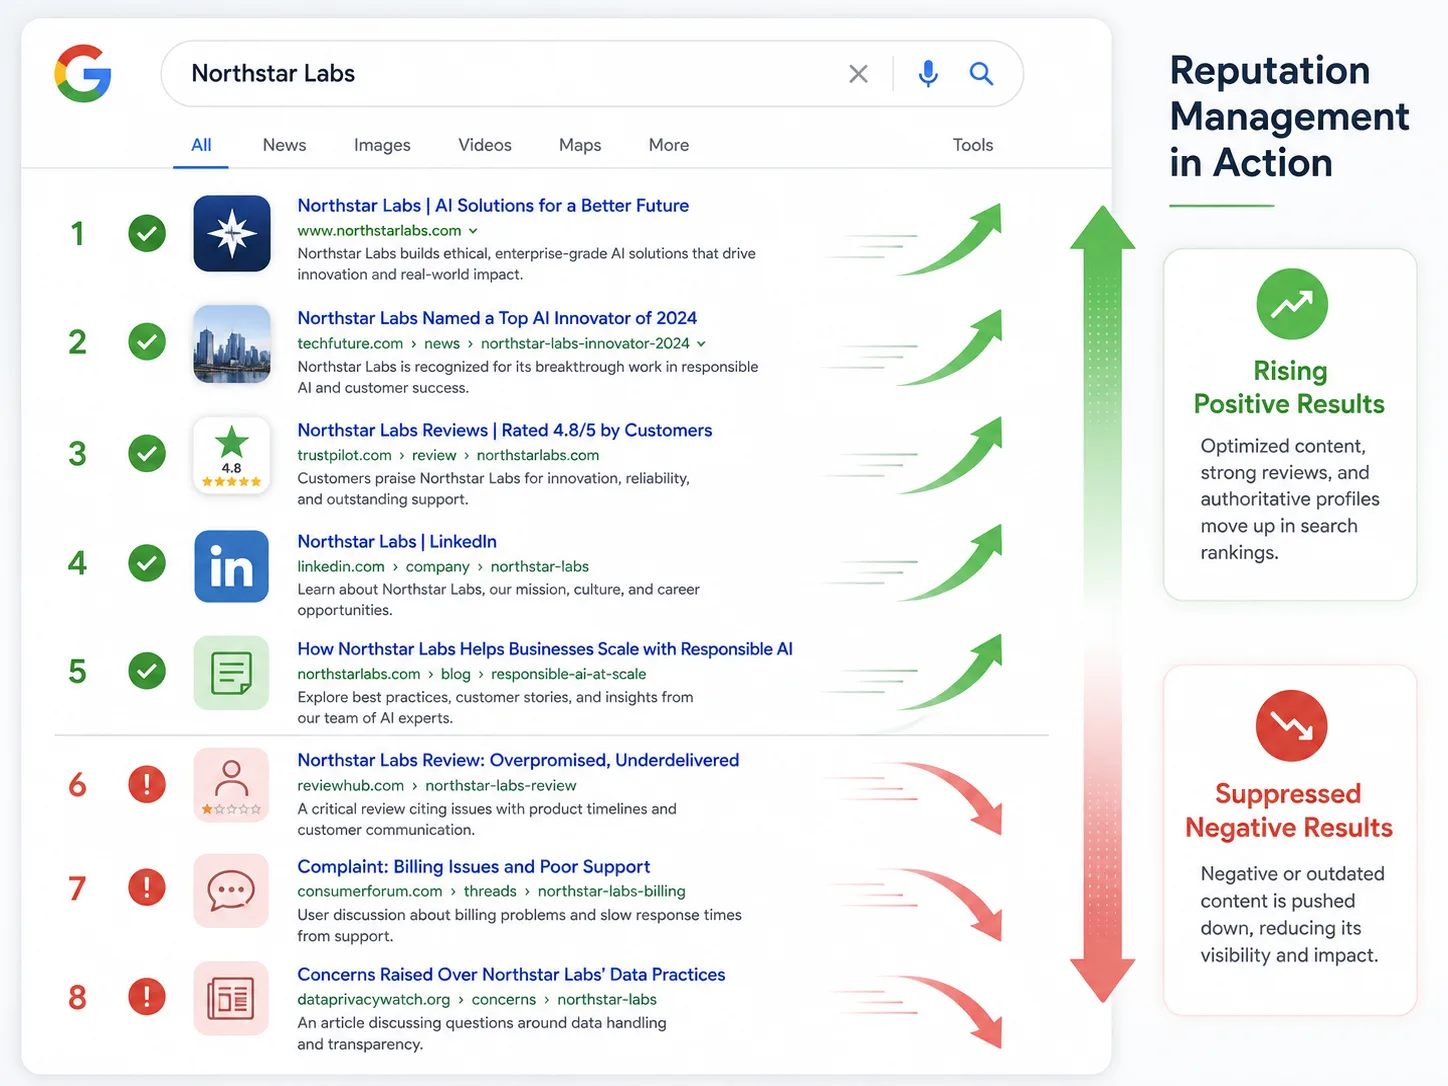Switch to the News tab
Screen dimensions: 1448x1086
285,145
